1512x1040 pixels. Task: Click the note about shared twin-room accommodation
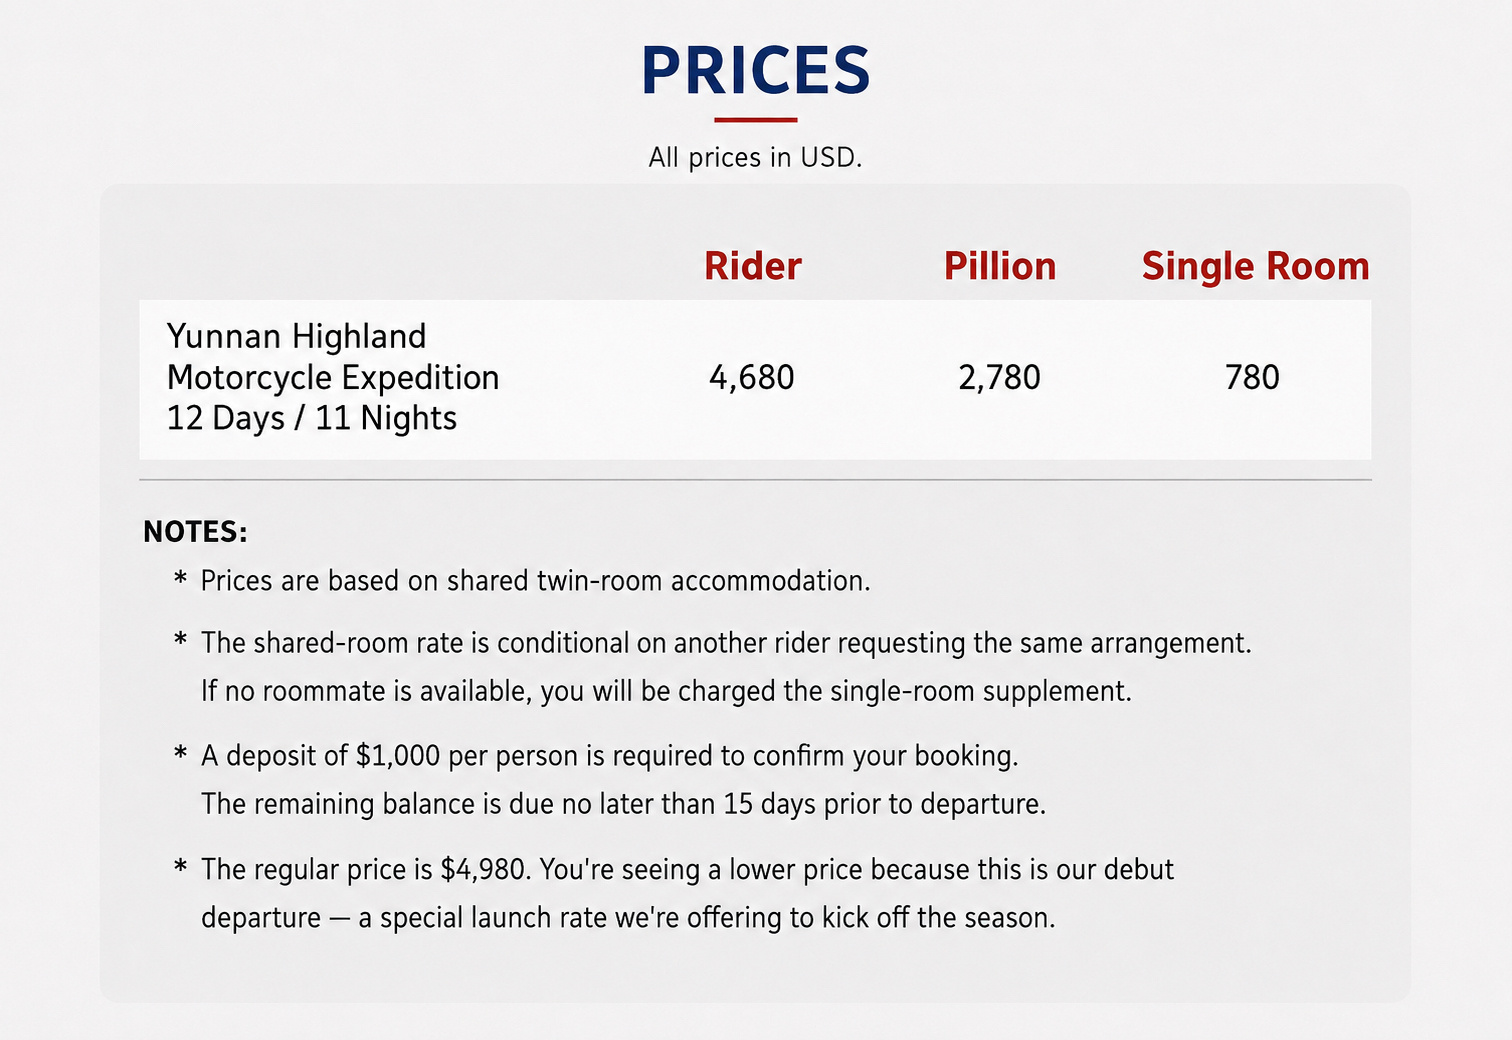coord(535,581)
